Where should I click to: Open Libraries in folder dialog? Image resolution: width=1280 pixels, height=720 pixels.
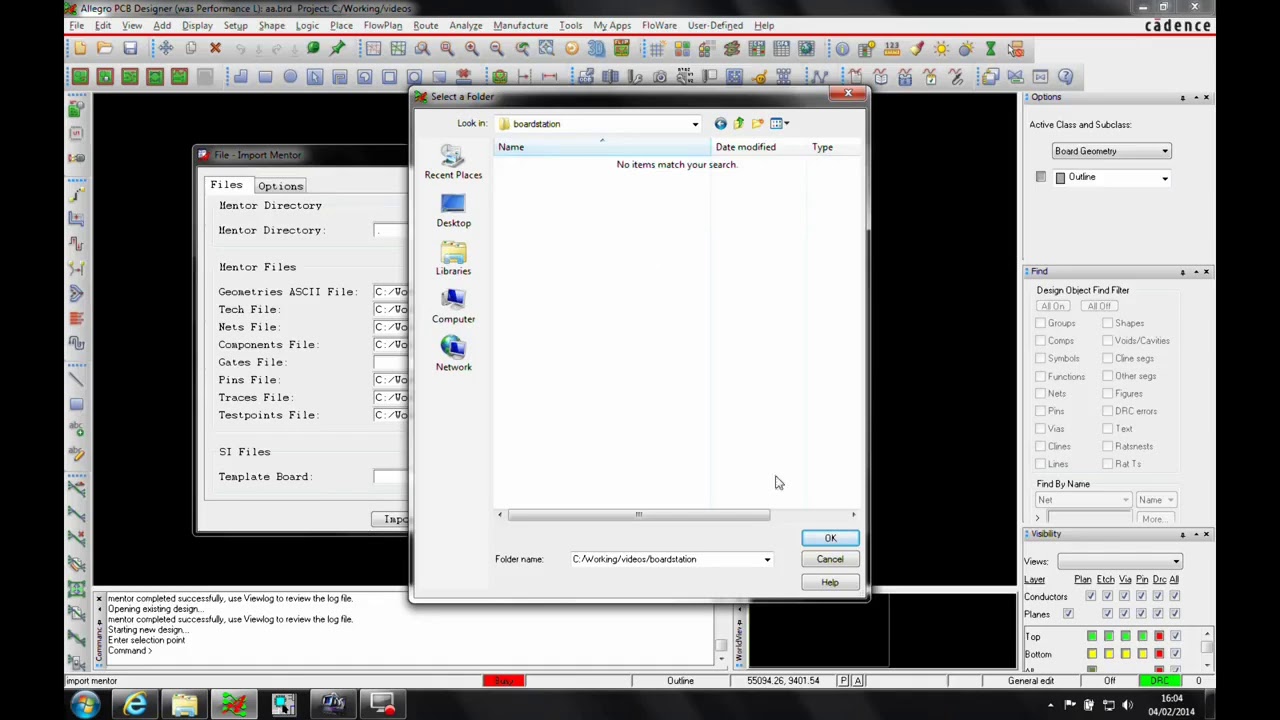click(453, 259)
